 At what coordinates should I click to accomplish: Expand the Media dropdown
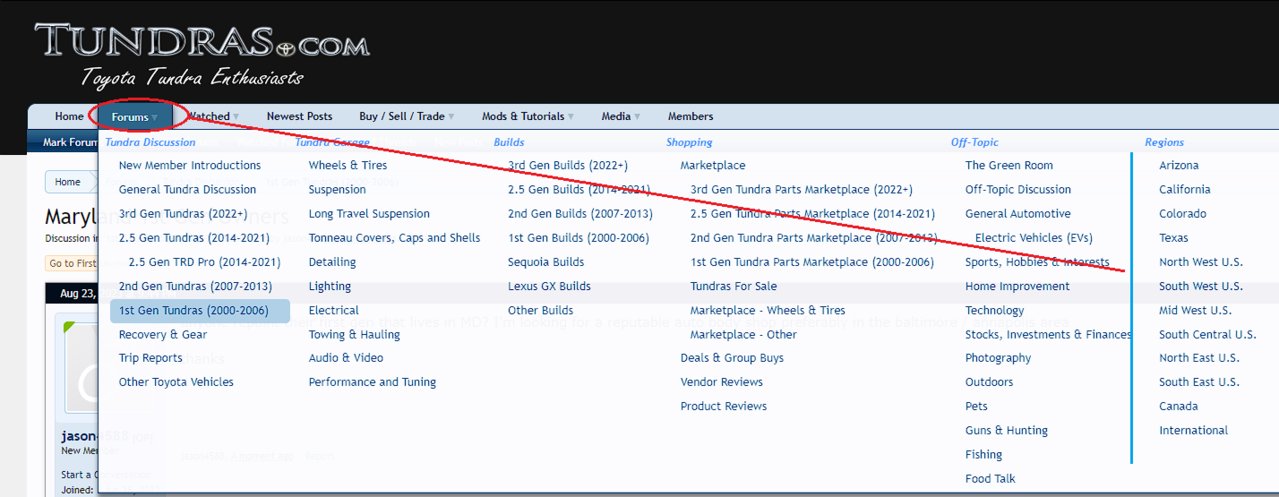coord(621,117)
